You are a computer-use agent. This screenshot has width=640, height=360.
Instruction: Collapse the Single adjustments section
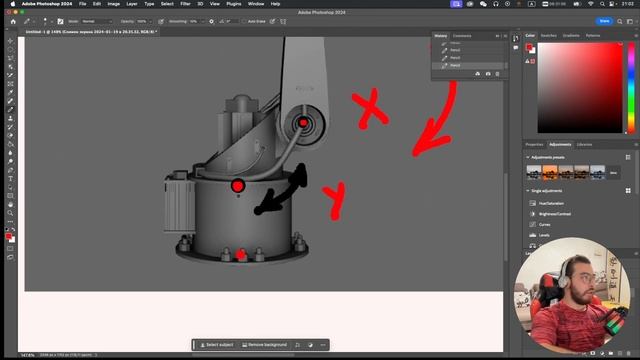click(x=528, y=191)
